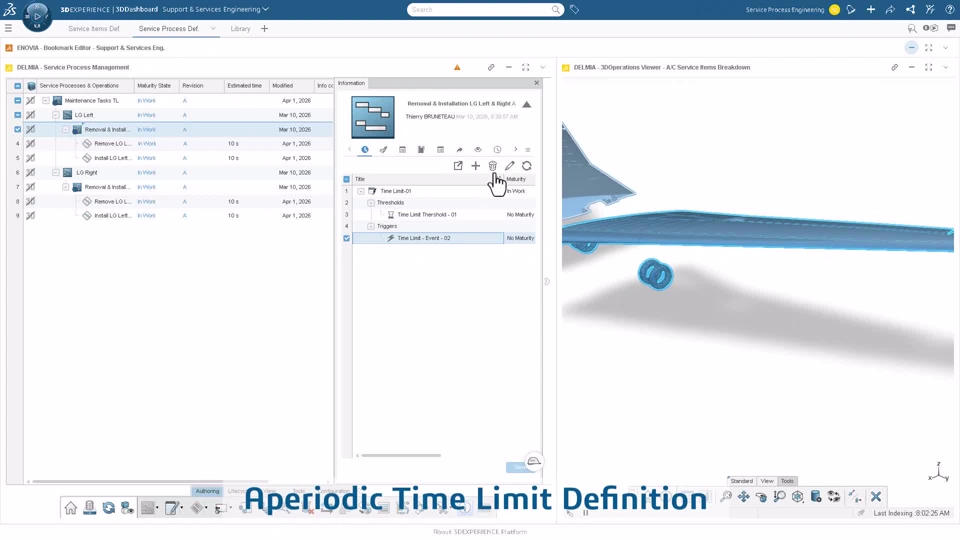
Task: Open the 3DEXPERIENCE compass
Action: pos(37,17)
